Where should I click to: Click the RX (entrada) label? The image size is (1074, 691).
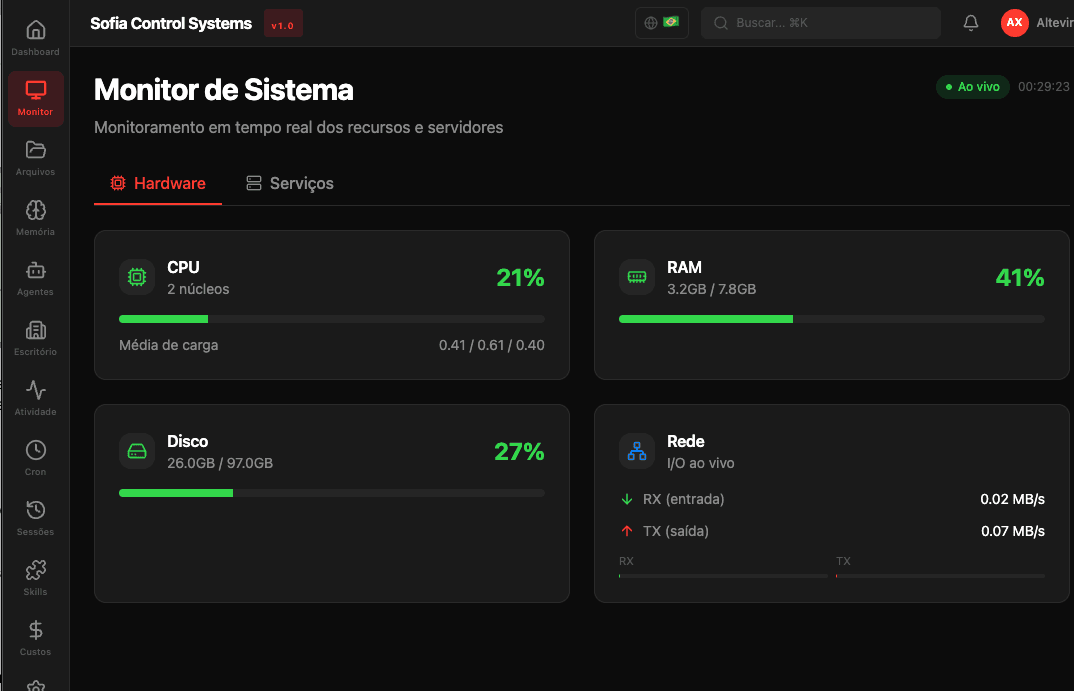[684, 499]
